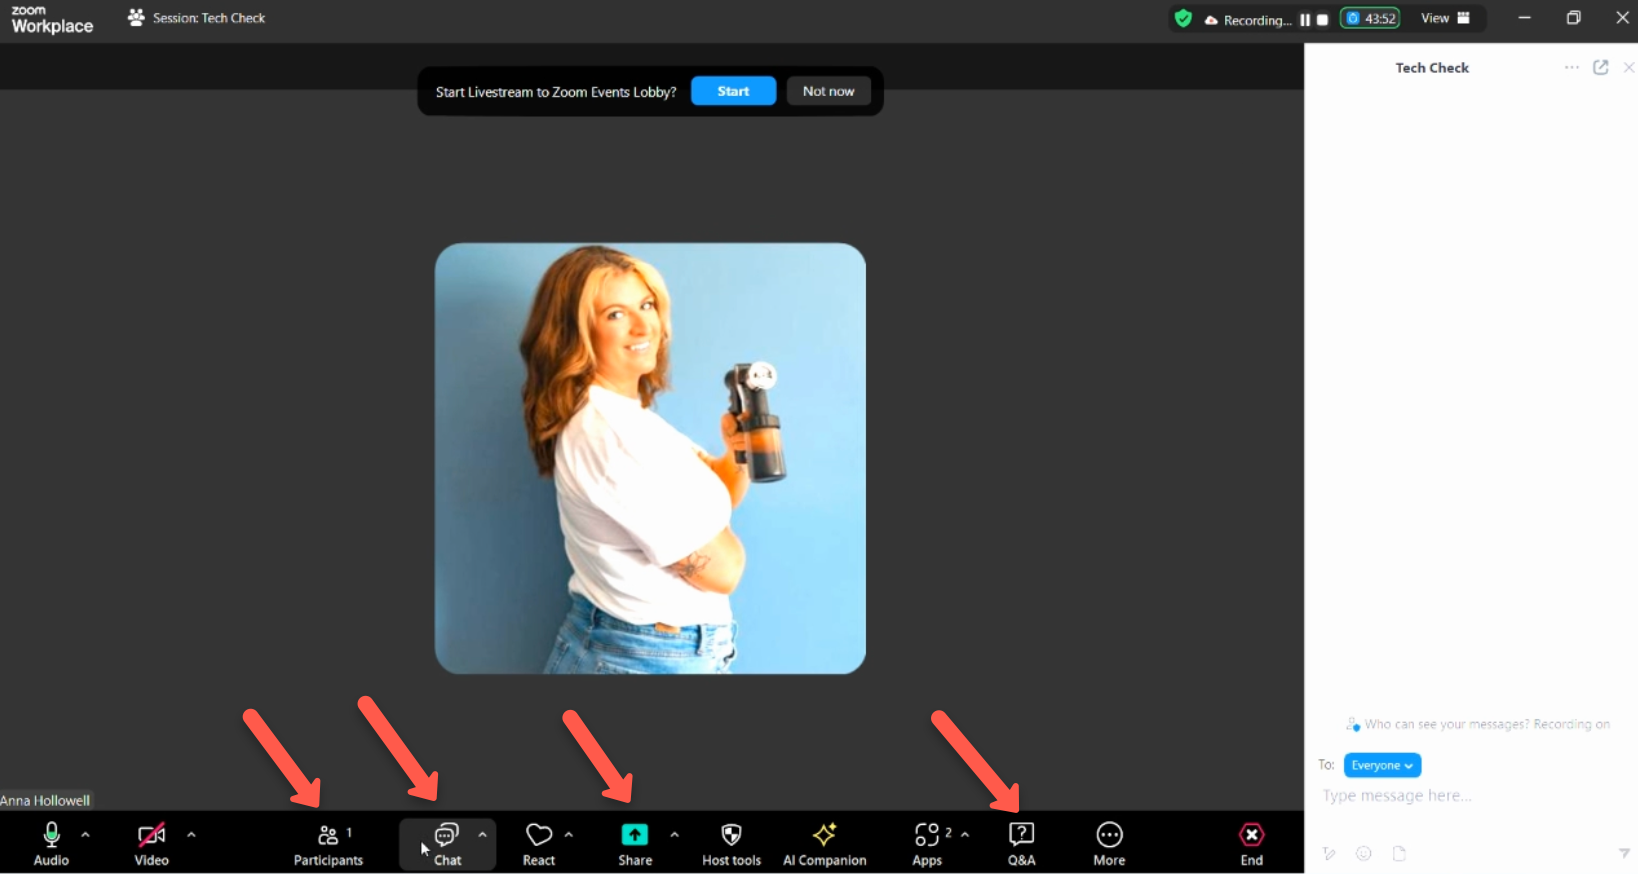Expand the chat options caret beside Chat
Image resolution: width=1638 pixels, height=874 pixels.
point(482,834)
